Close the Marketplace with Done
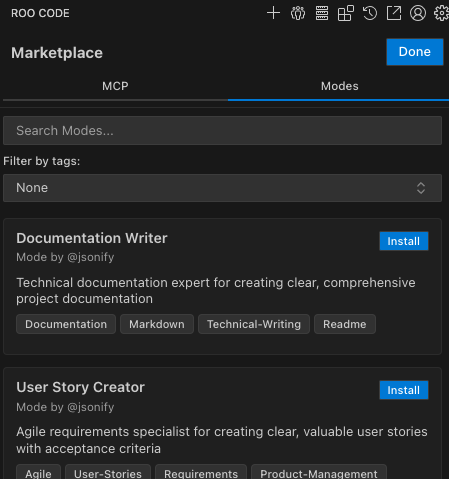 click(415, 52)
